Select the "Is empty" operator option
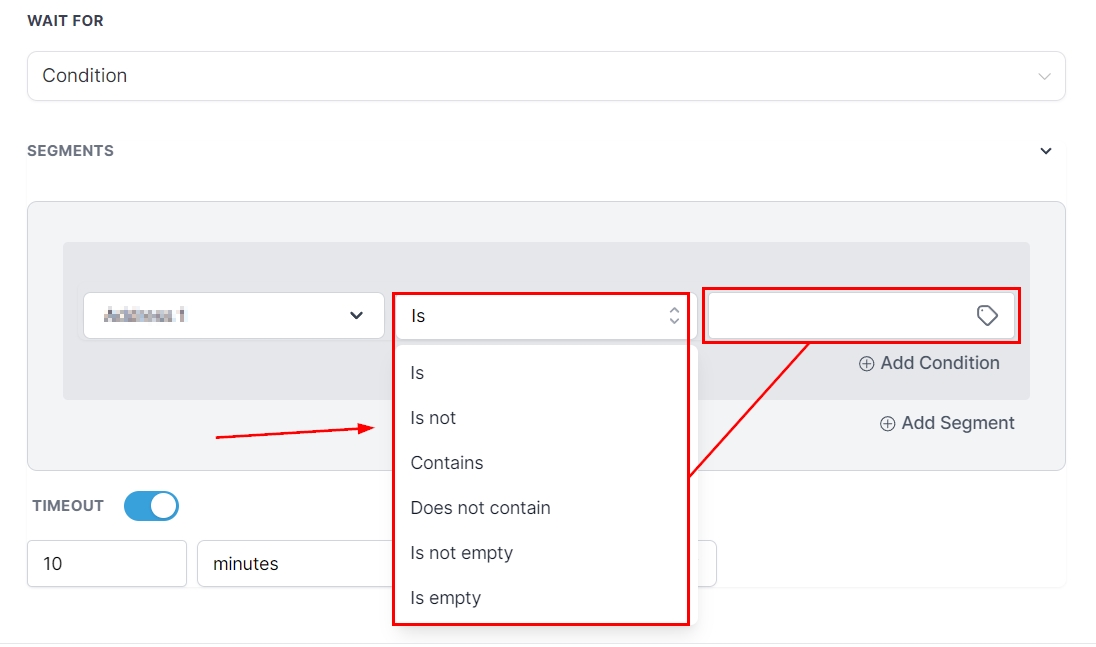The height and width of the screenshot is (647, 1096). 445,598
